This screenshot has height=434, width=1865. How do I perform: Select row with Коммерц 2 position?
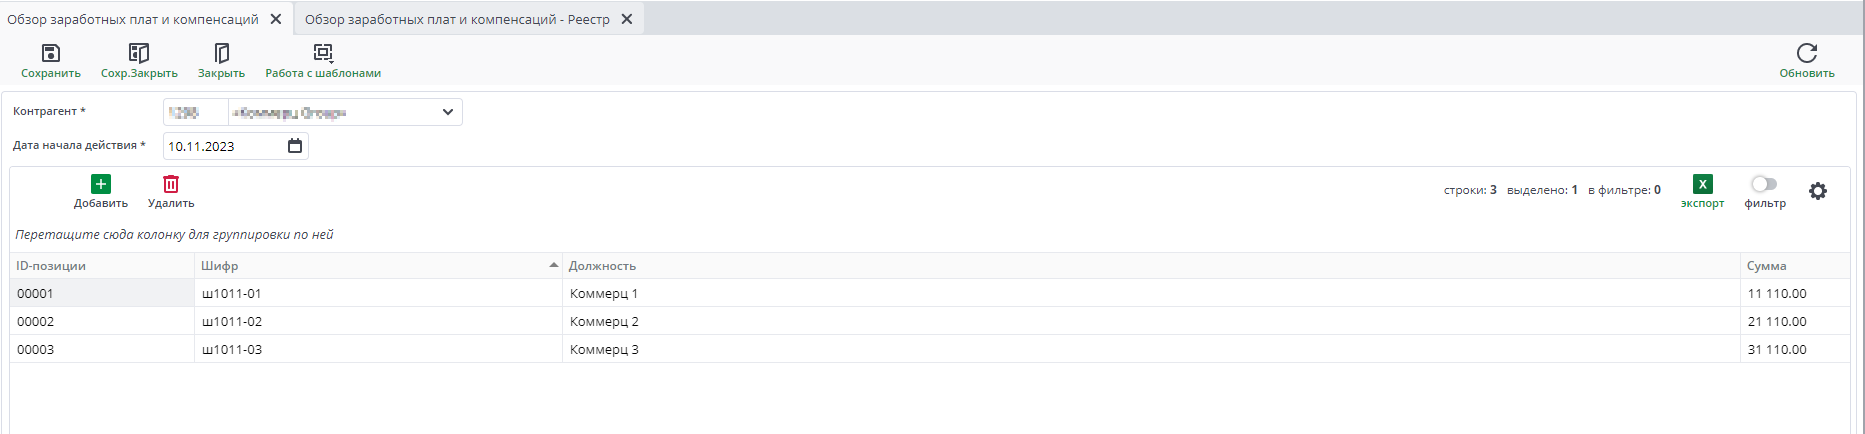[x=604, y=322]
